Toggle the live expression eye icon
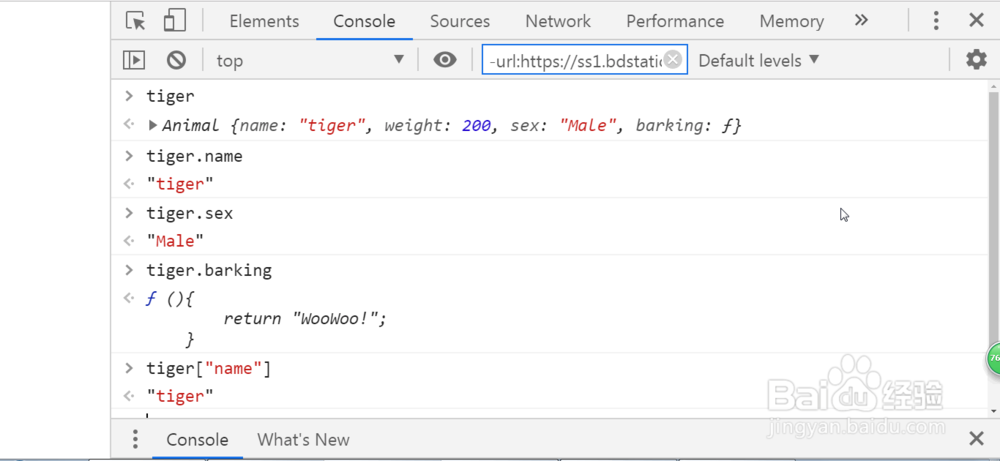Viewport: 1000px width, 461px height. [445, 60]
